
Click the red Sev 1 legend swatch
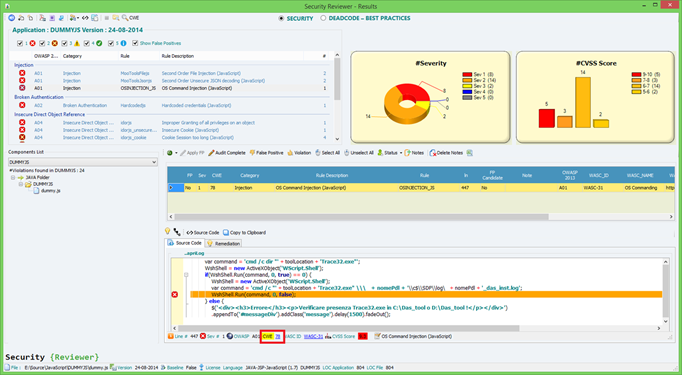click(467, 74)
